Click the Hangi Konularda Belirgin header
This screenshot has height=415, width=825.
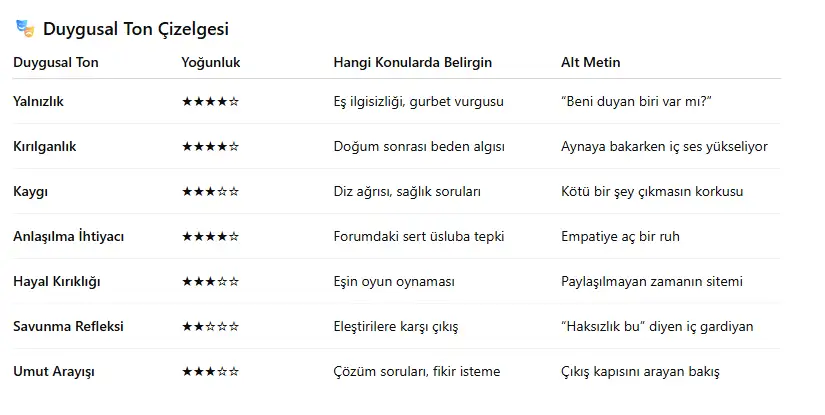(412, 62)
